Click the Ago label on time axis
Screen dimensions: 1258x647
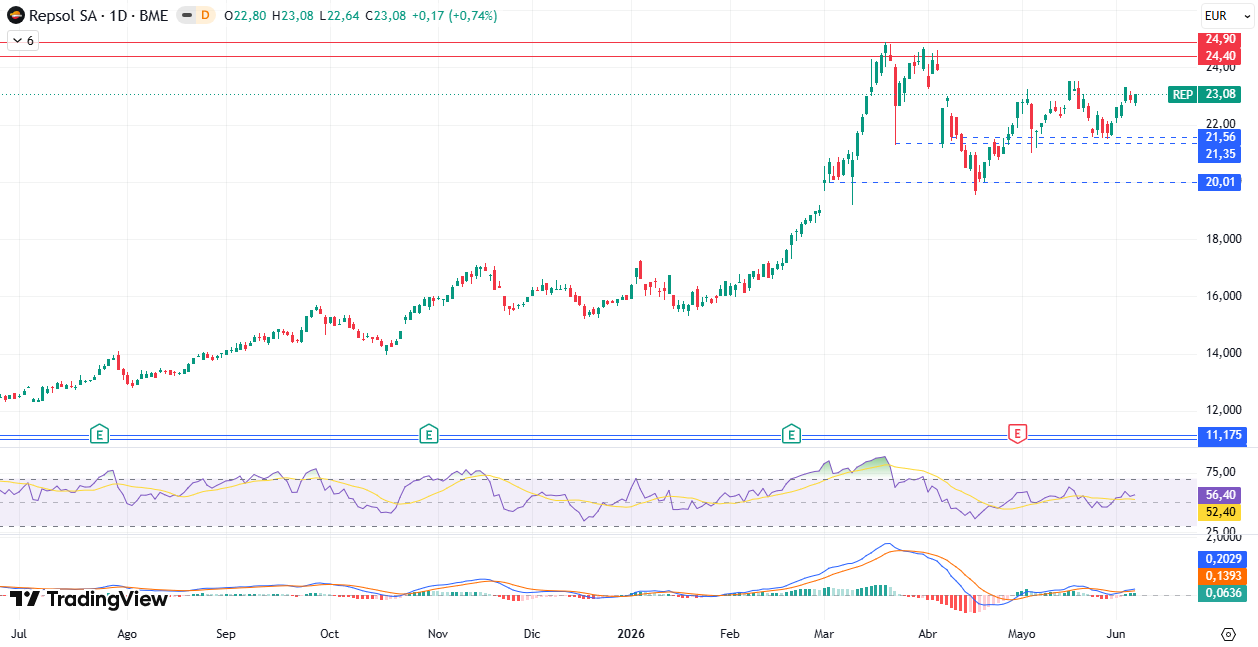[126, 634]
